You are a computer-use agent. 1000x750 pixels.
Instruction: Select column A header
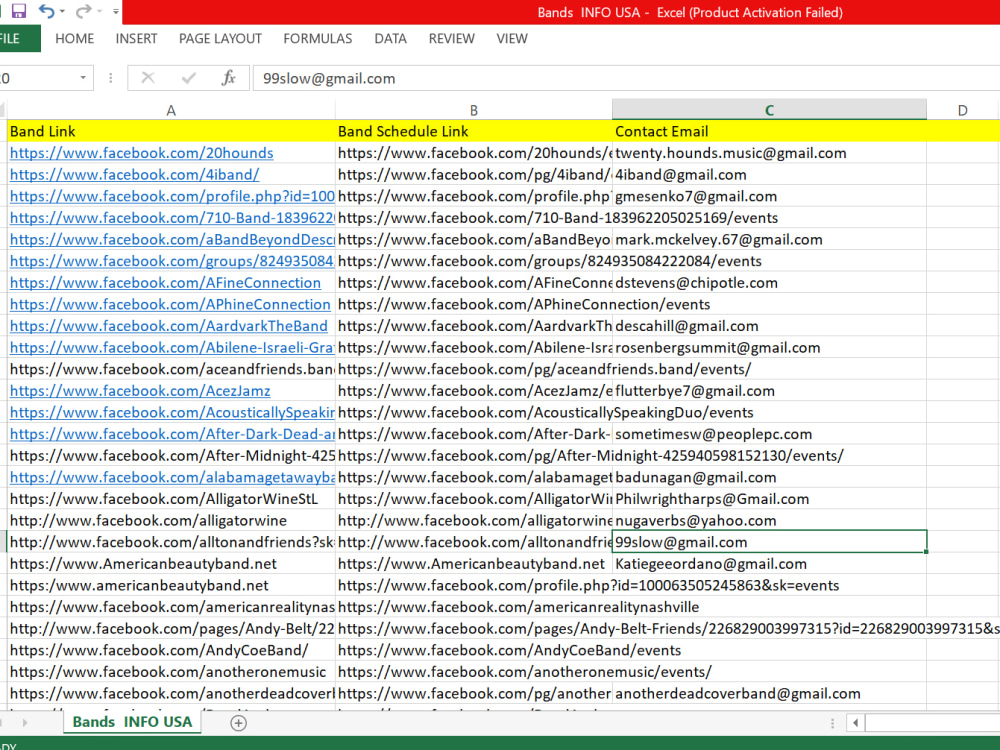pos(171,110)
